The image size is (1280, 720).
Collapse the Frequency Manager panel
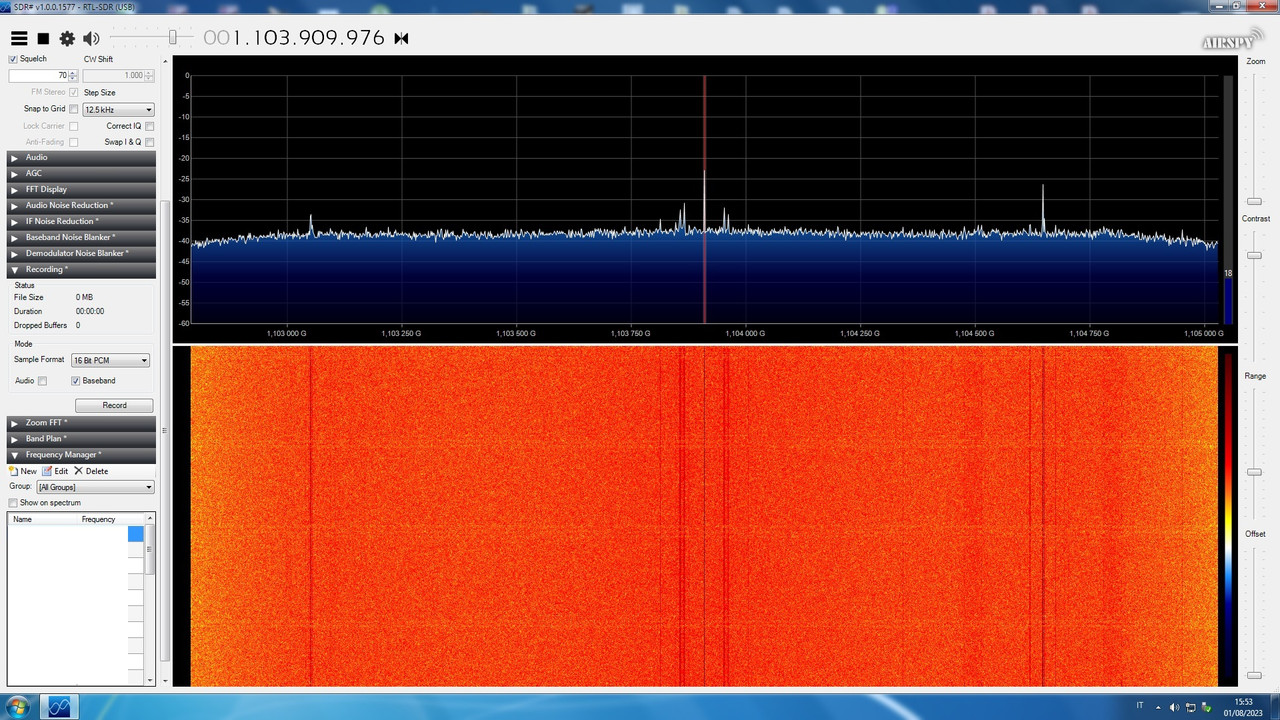click(81, 454)
